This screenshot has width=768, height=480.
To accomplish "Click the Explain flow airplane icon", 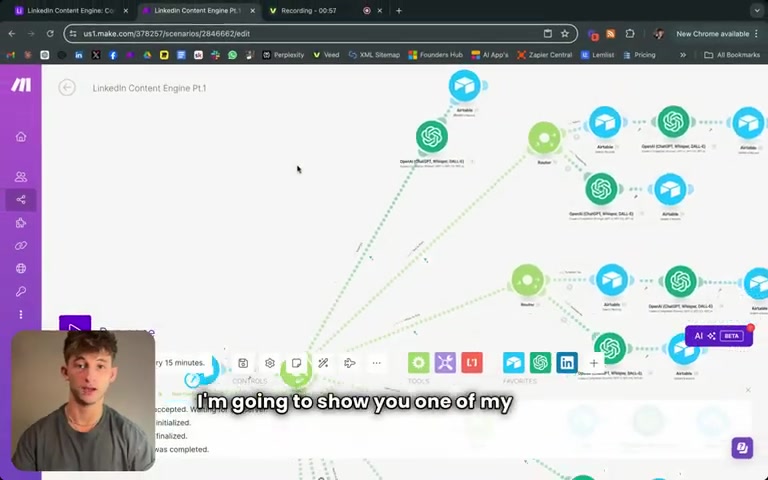I will click(350, 363).
